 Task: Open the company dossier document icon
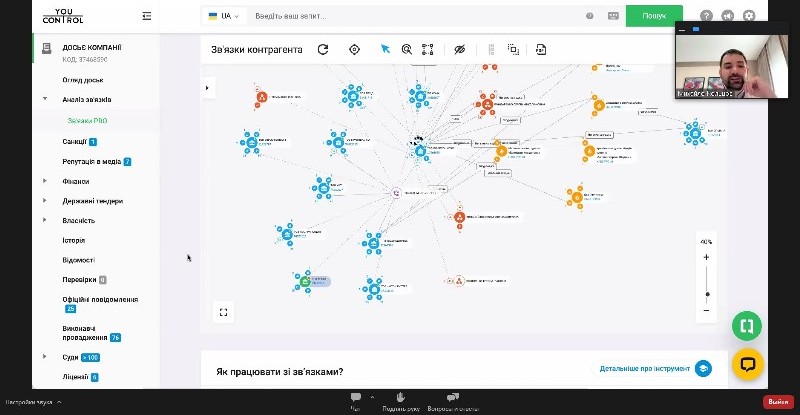[x=46, y=48]
